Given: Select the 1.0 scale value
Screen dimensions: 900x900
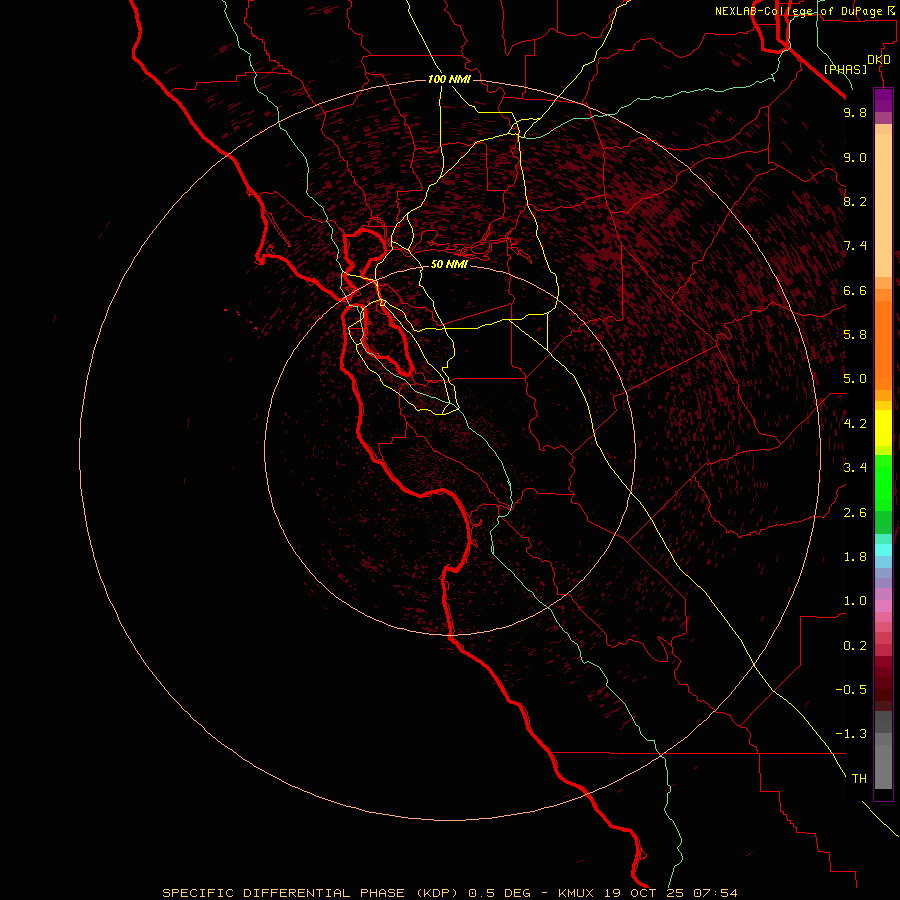Looking at the screenshot, I should [855, 601].
